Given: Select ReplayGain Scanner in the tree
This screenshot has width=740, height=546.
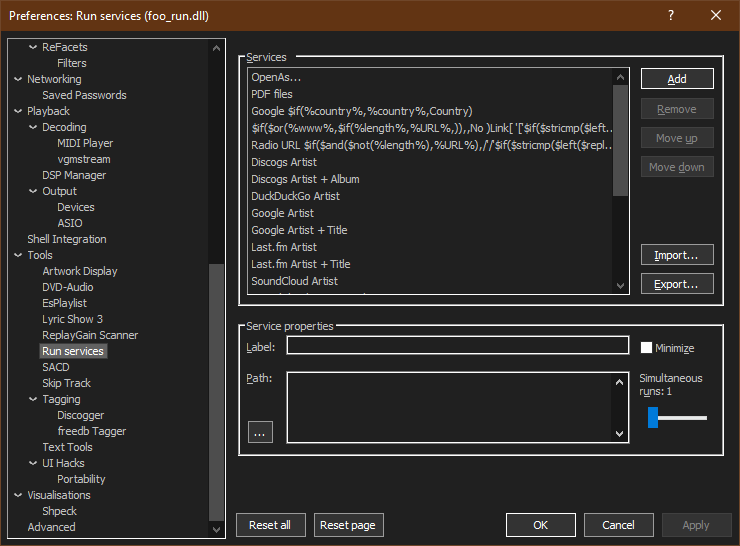Looking at the screenshot, I should coord(90,335).
